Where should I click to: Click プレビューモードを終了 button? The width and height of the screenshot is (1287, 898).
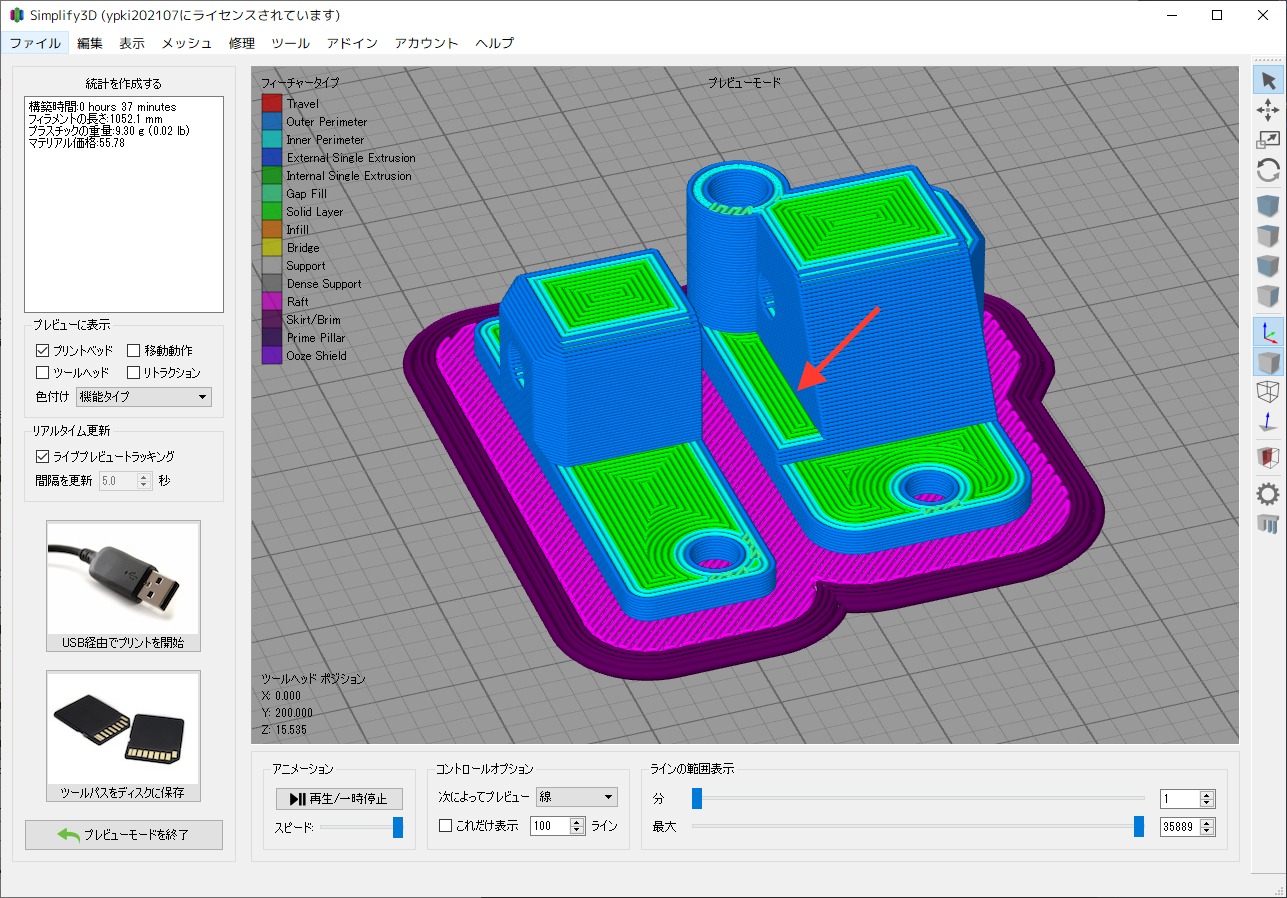coord(124,835)
